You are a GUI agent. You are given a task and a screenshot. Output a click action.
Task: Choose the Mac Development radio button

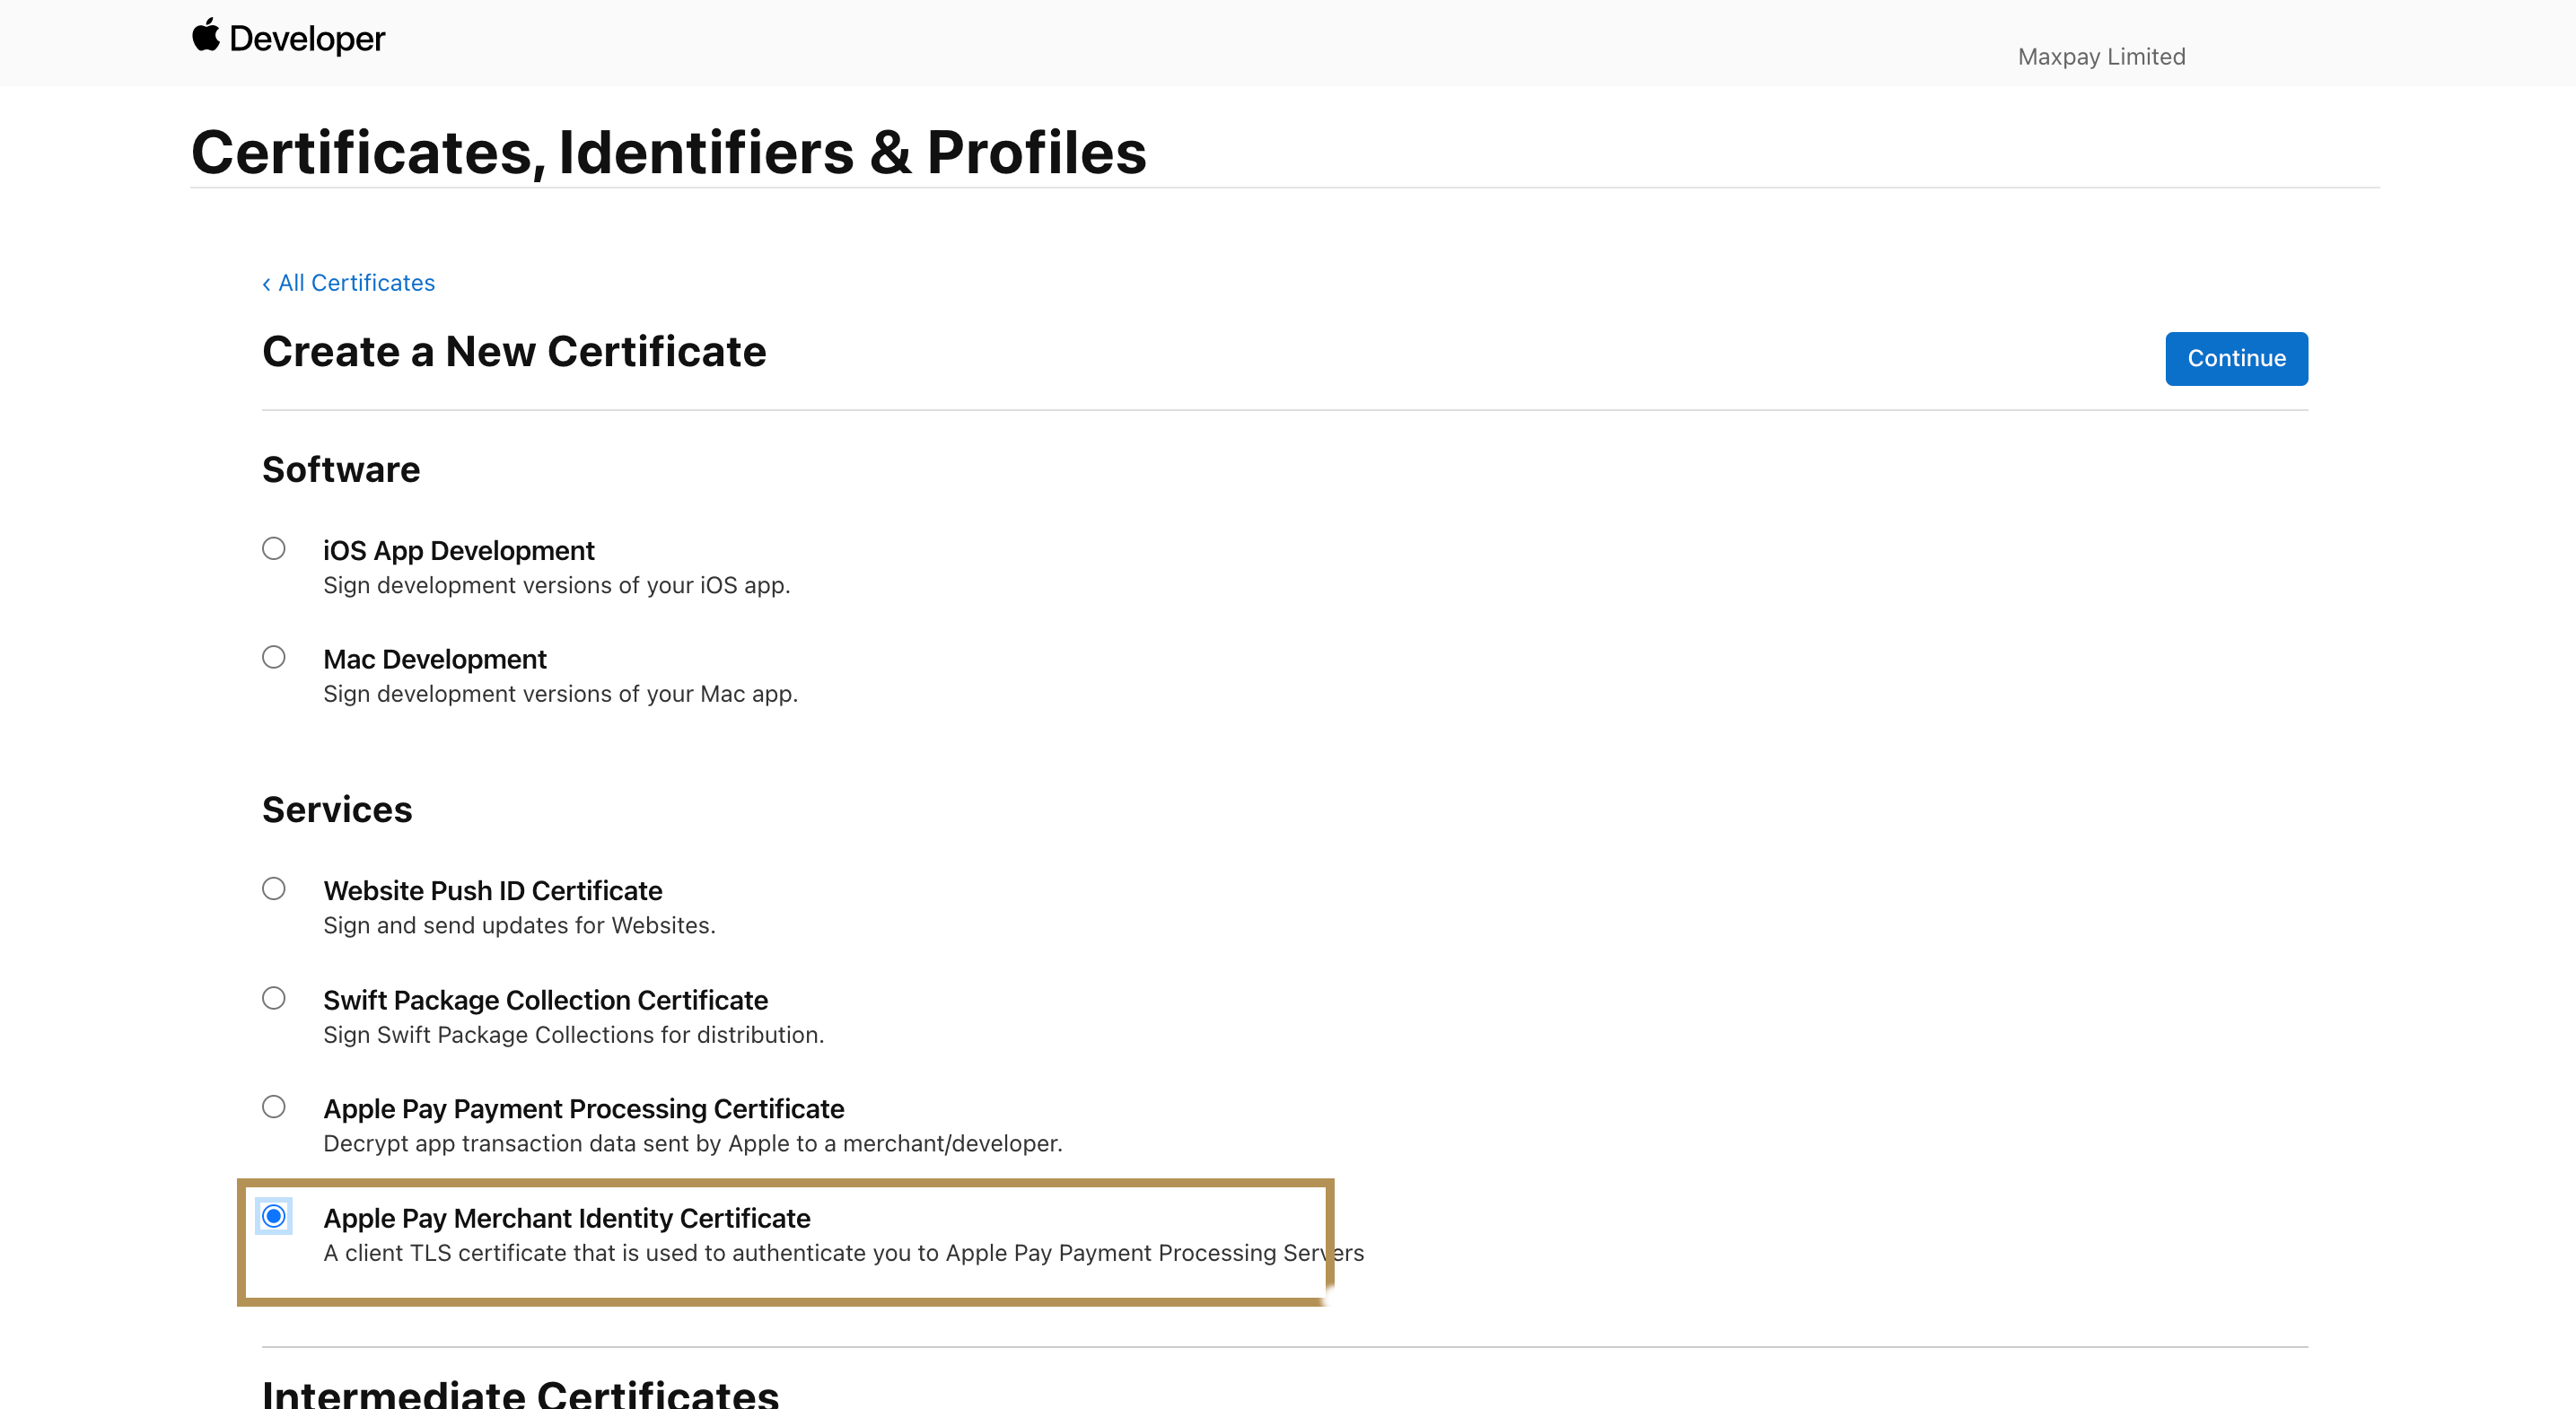tap(273, 657)
